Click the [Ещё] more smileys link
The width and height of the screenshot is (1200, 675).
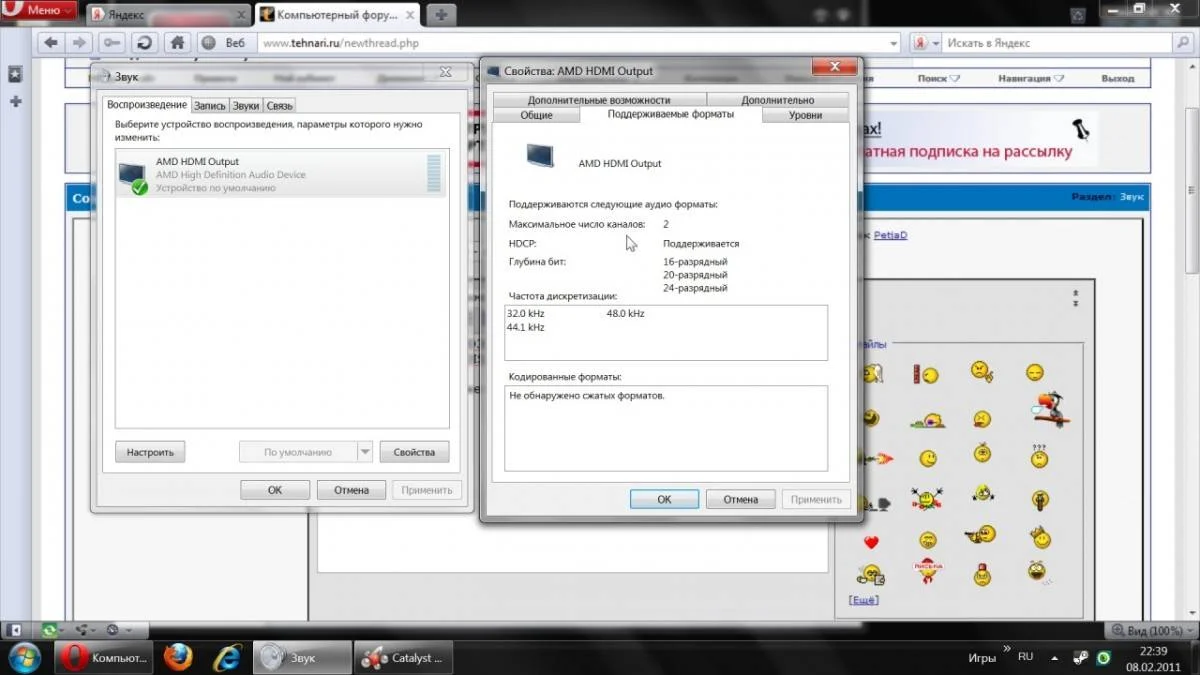click(863, 600)
